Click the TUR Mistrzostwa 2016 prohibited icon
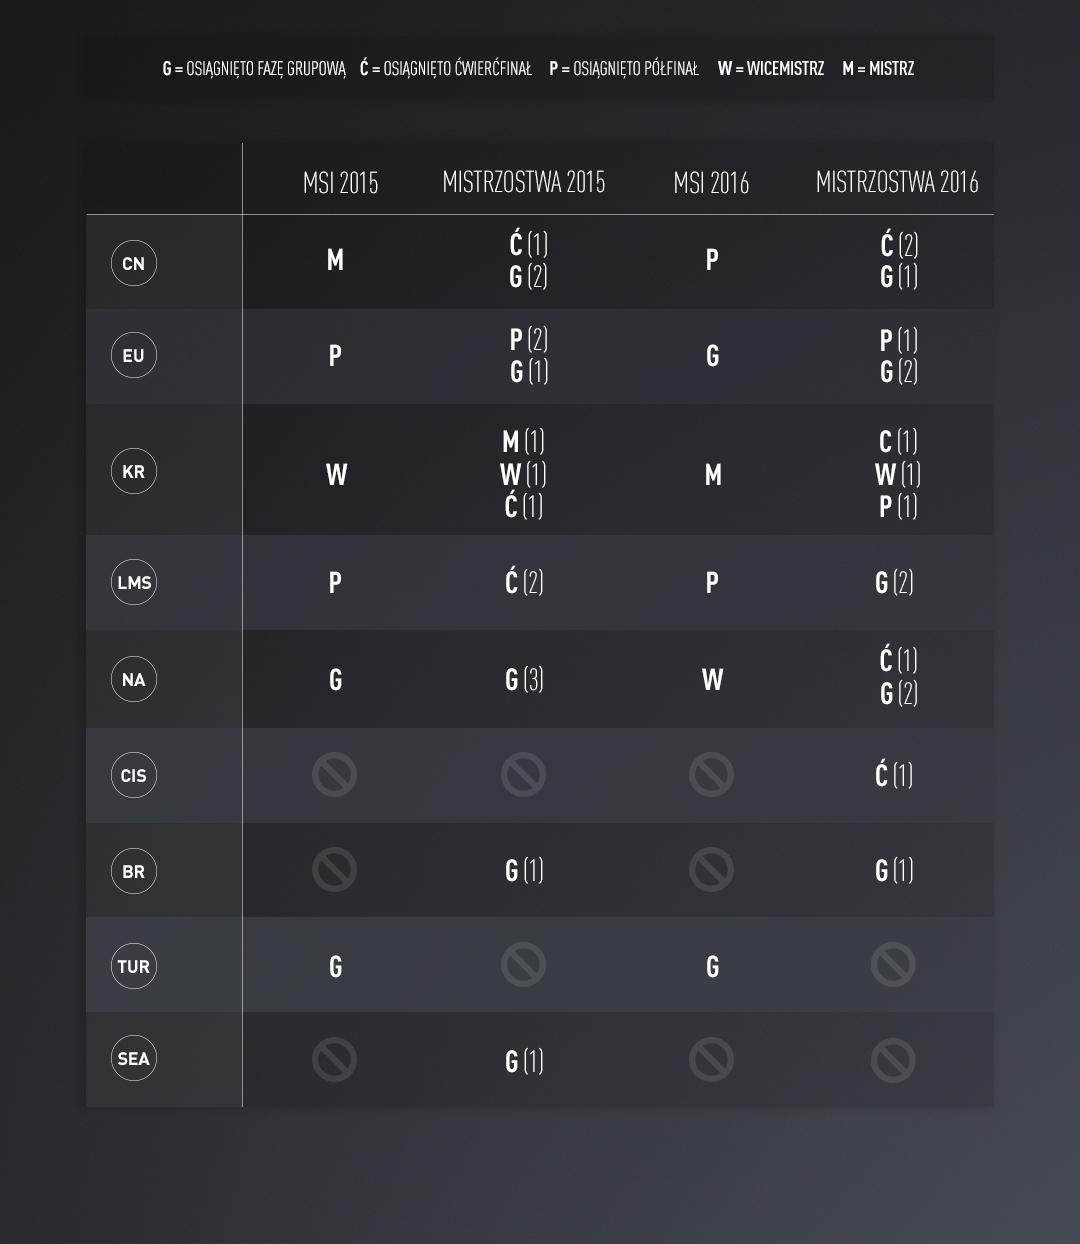Screen dimensions: 1080x1244 pyautogui.click(x=893, y=965)
